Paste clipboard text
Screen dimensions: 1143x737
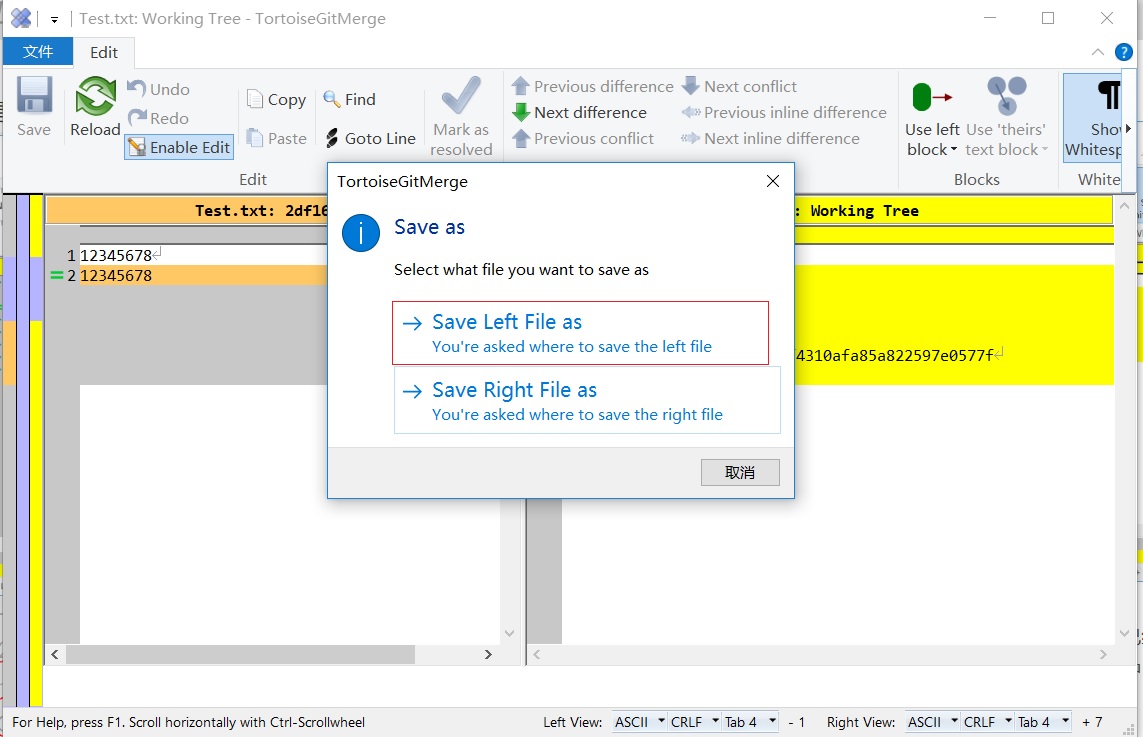276,139
